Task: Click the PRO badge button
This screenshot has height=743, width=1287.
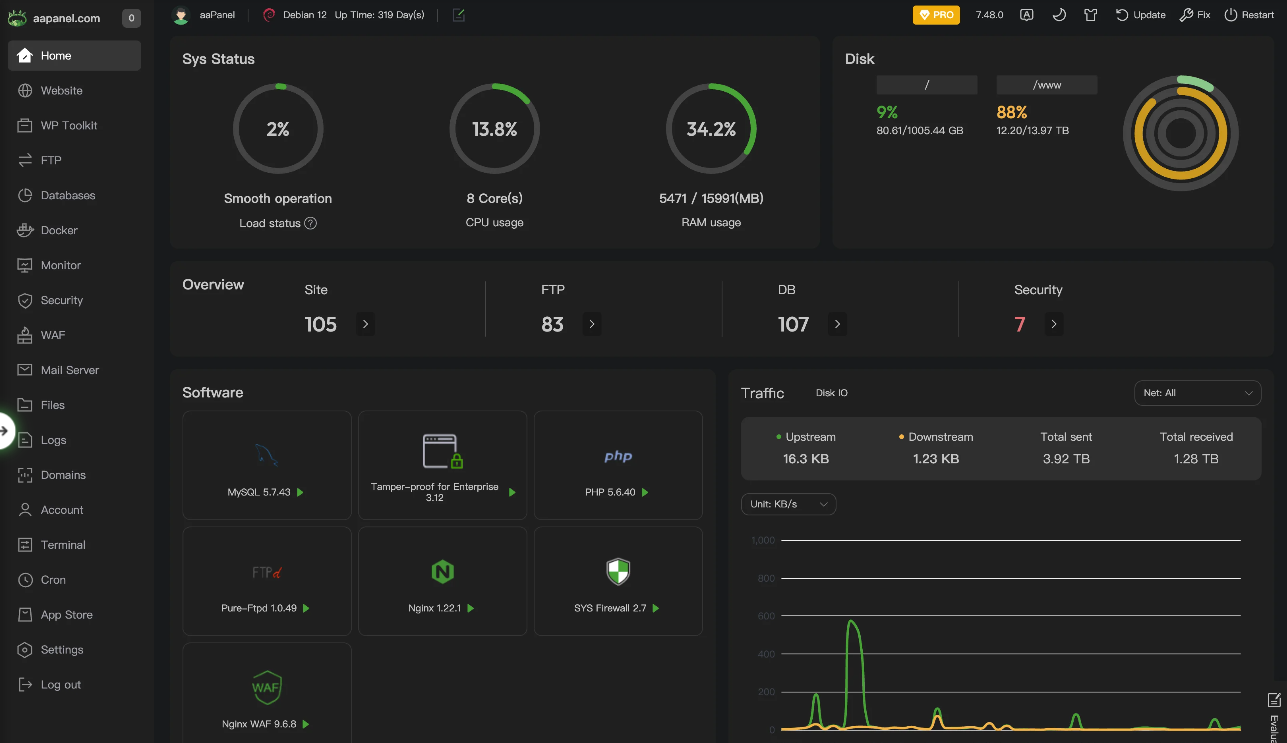Action: (936, 15)
